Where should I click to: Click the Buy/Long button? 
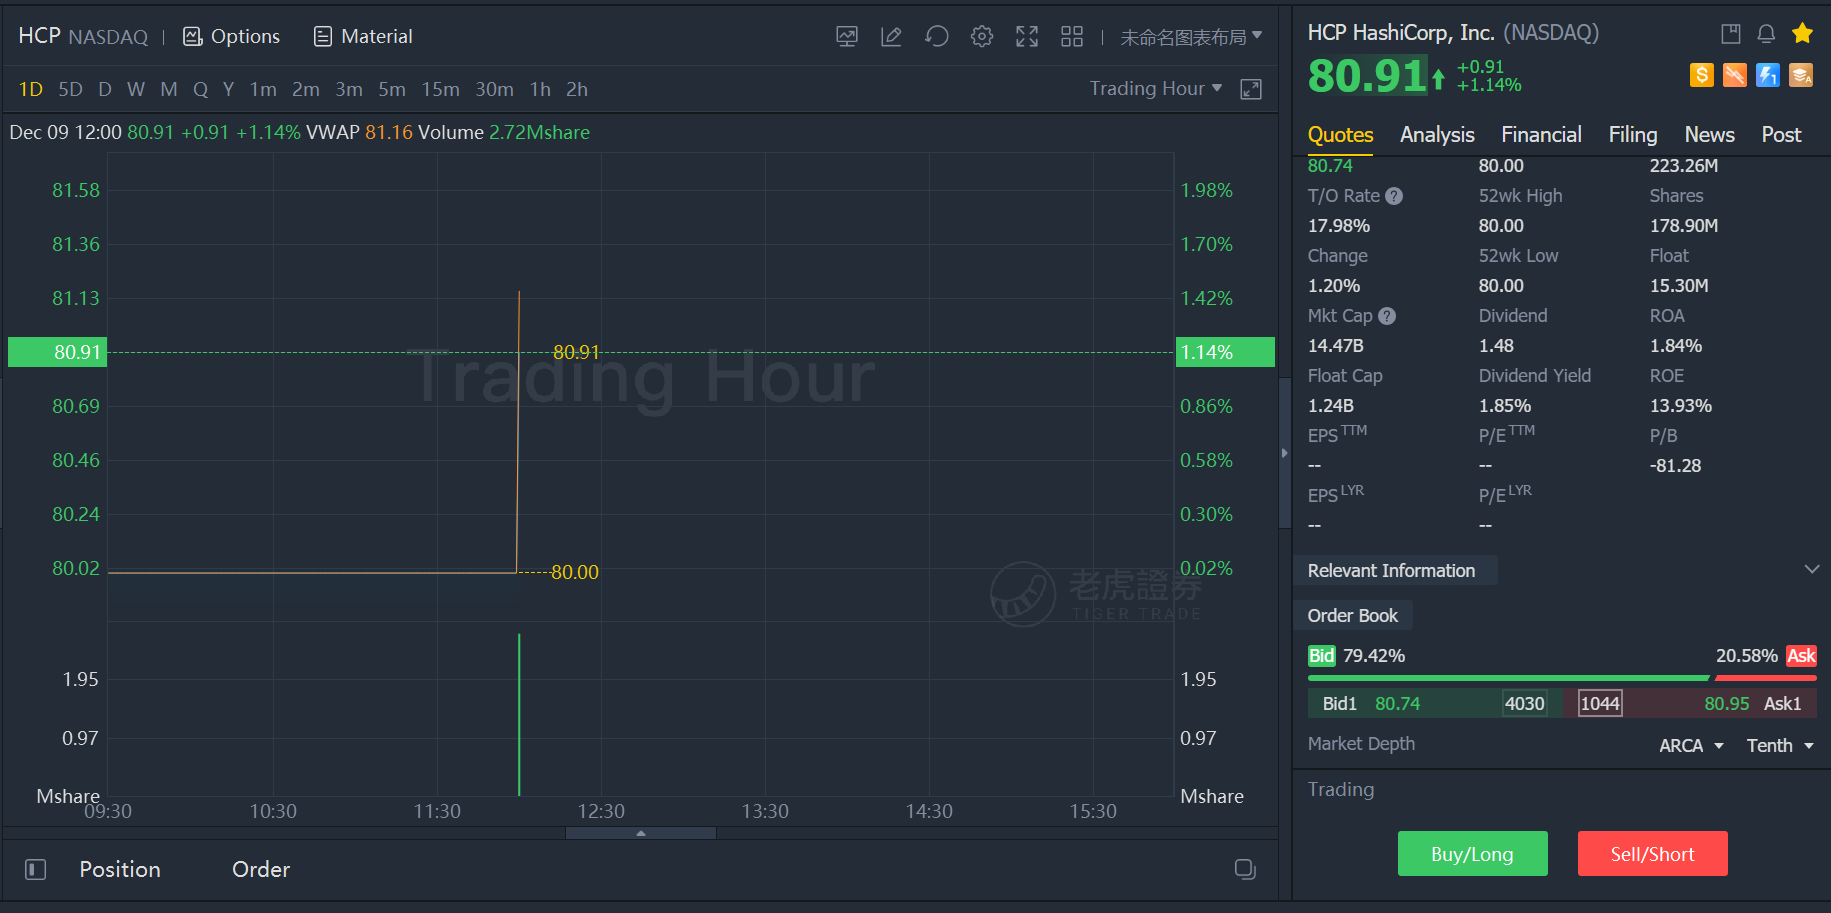coord(1472,854)
